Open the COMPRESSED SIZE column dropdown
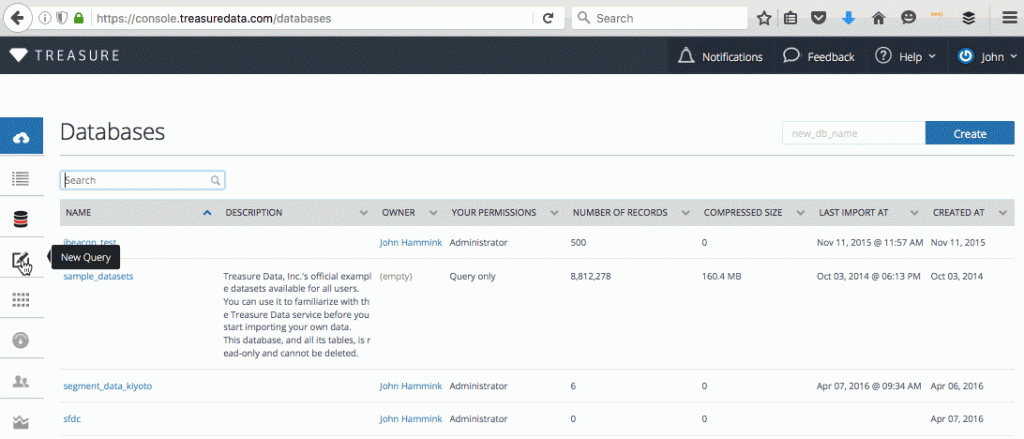Viewport: 1024px width, 439px height. click(x=801, y=213)
